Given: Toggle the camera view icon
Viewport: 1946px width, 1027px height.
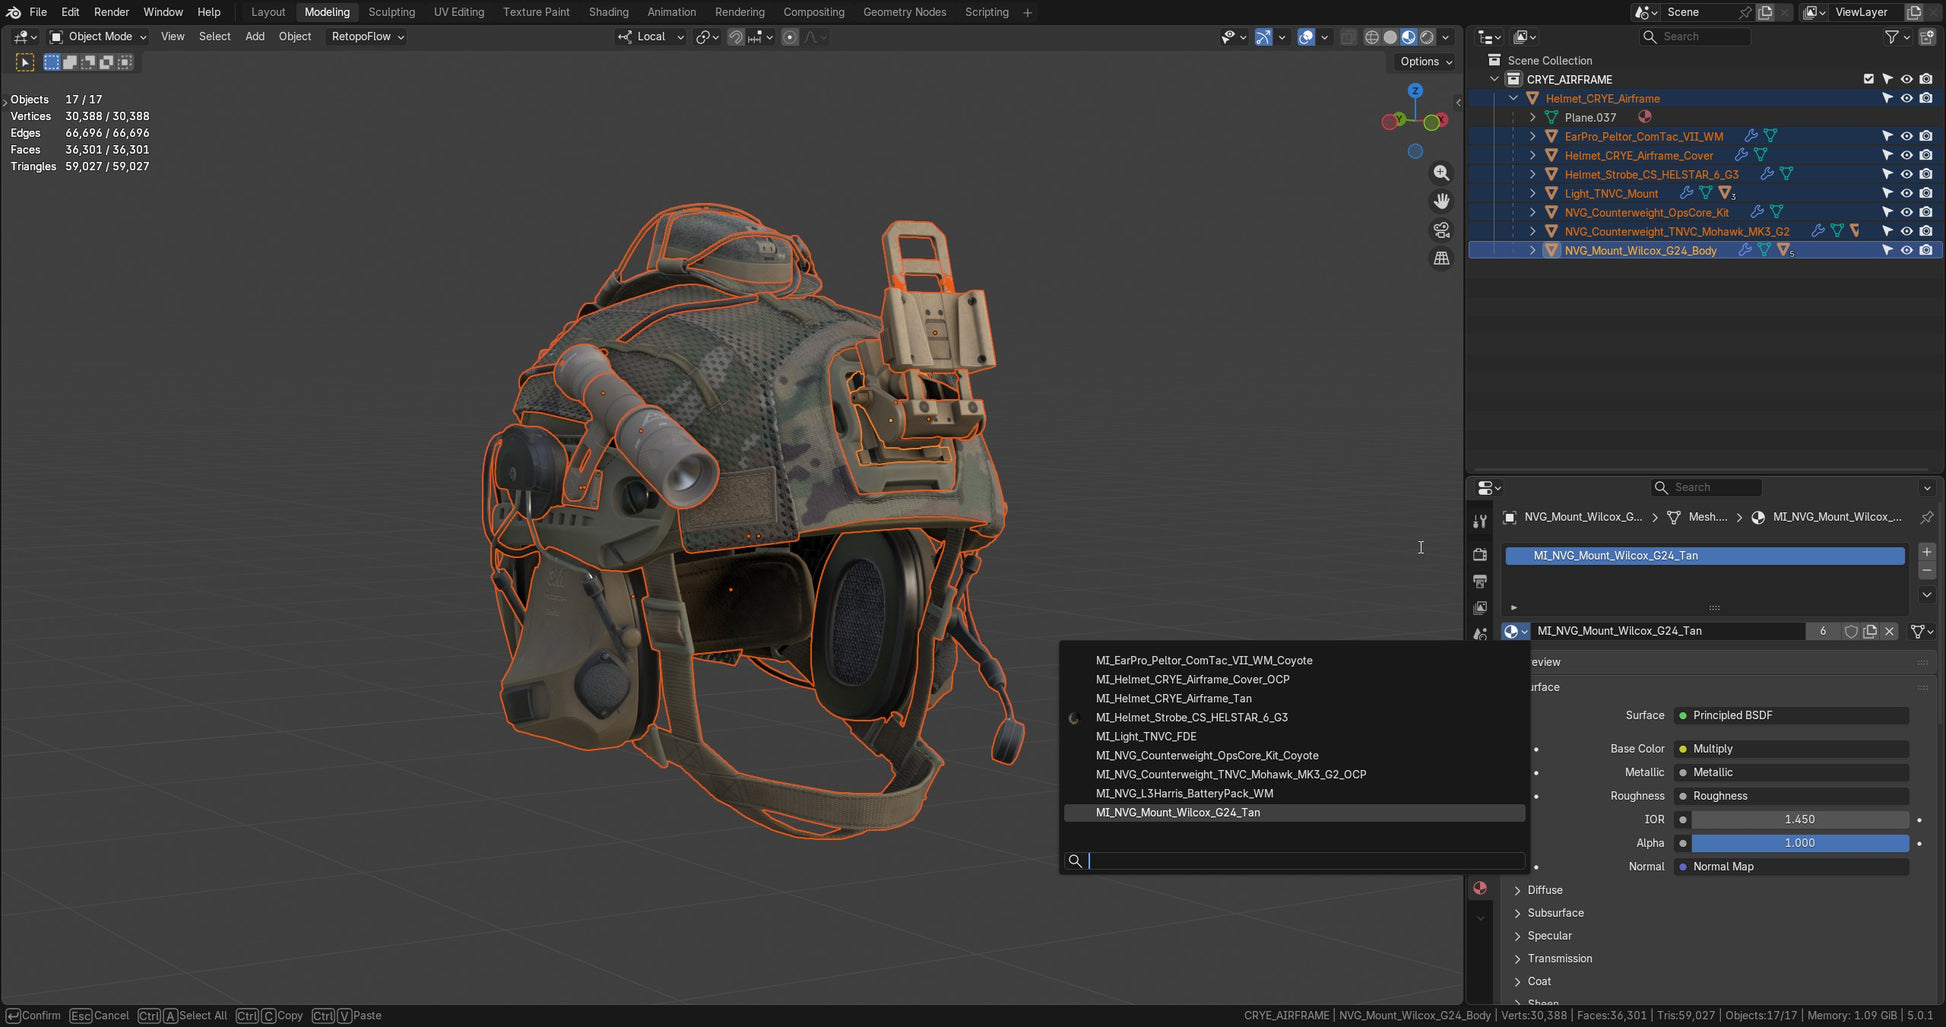Looking at the screenshot, I should coord(1441,230).
